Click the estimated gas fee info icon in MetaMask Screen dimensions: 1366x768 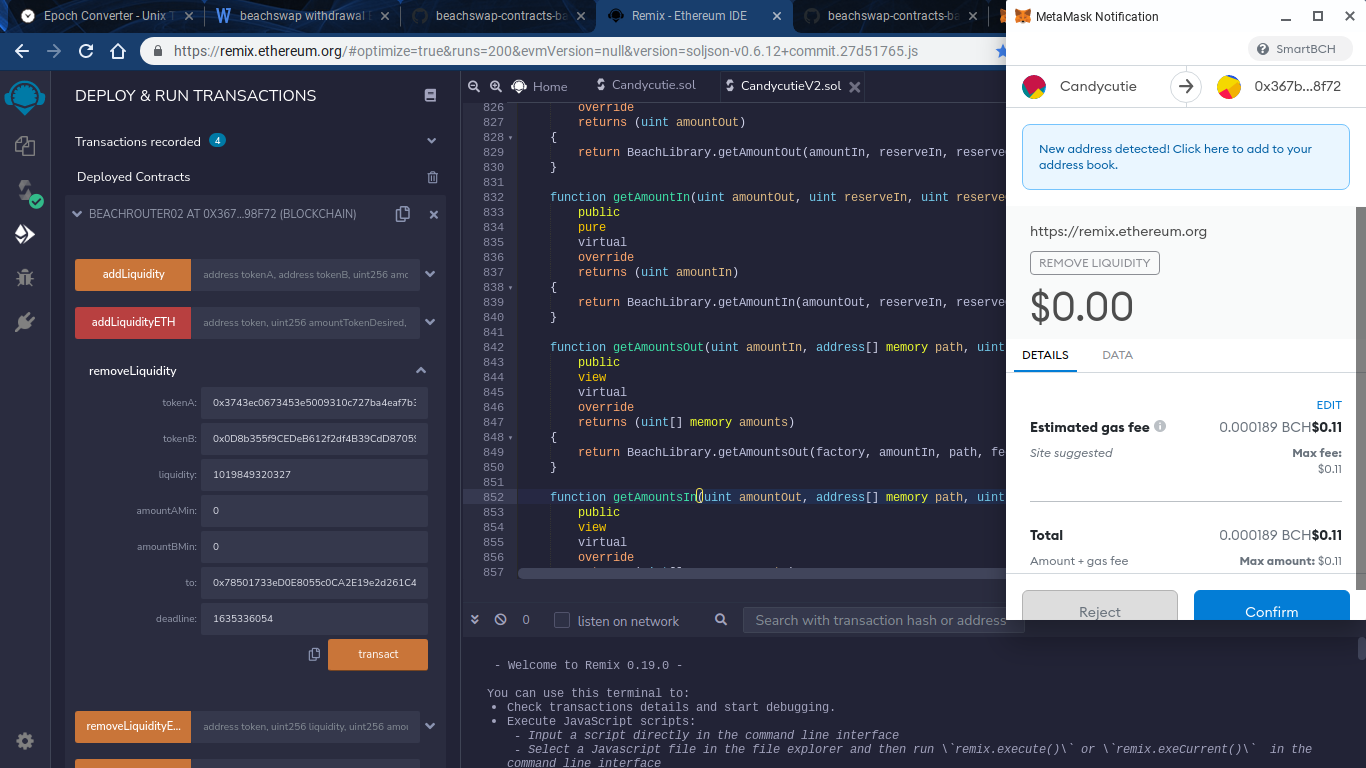point(1160,427)
